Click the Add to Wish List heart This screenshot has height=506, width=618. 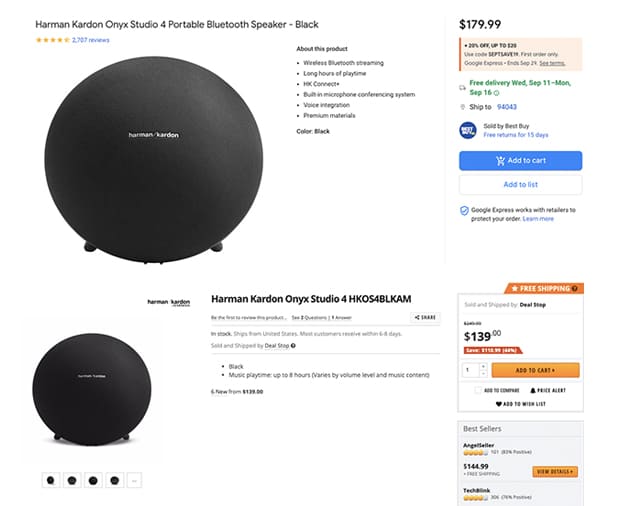[x=498, y=403]
